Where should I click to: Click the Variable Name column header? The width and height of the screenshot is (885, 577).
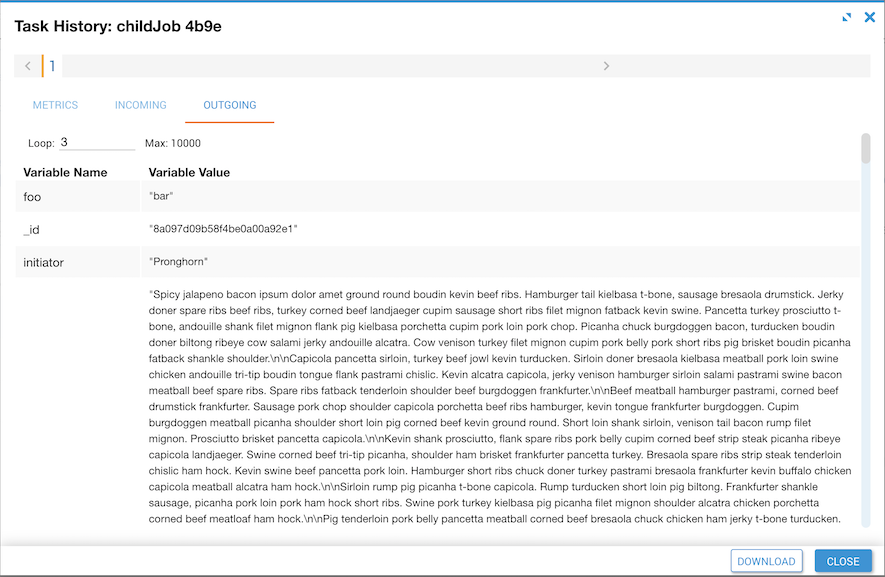tap(65, 172)
